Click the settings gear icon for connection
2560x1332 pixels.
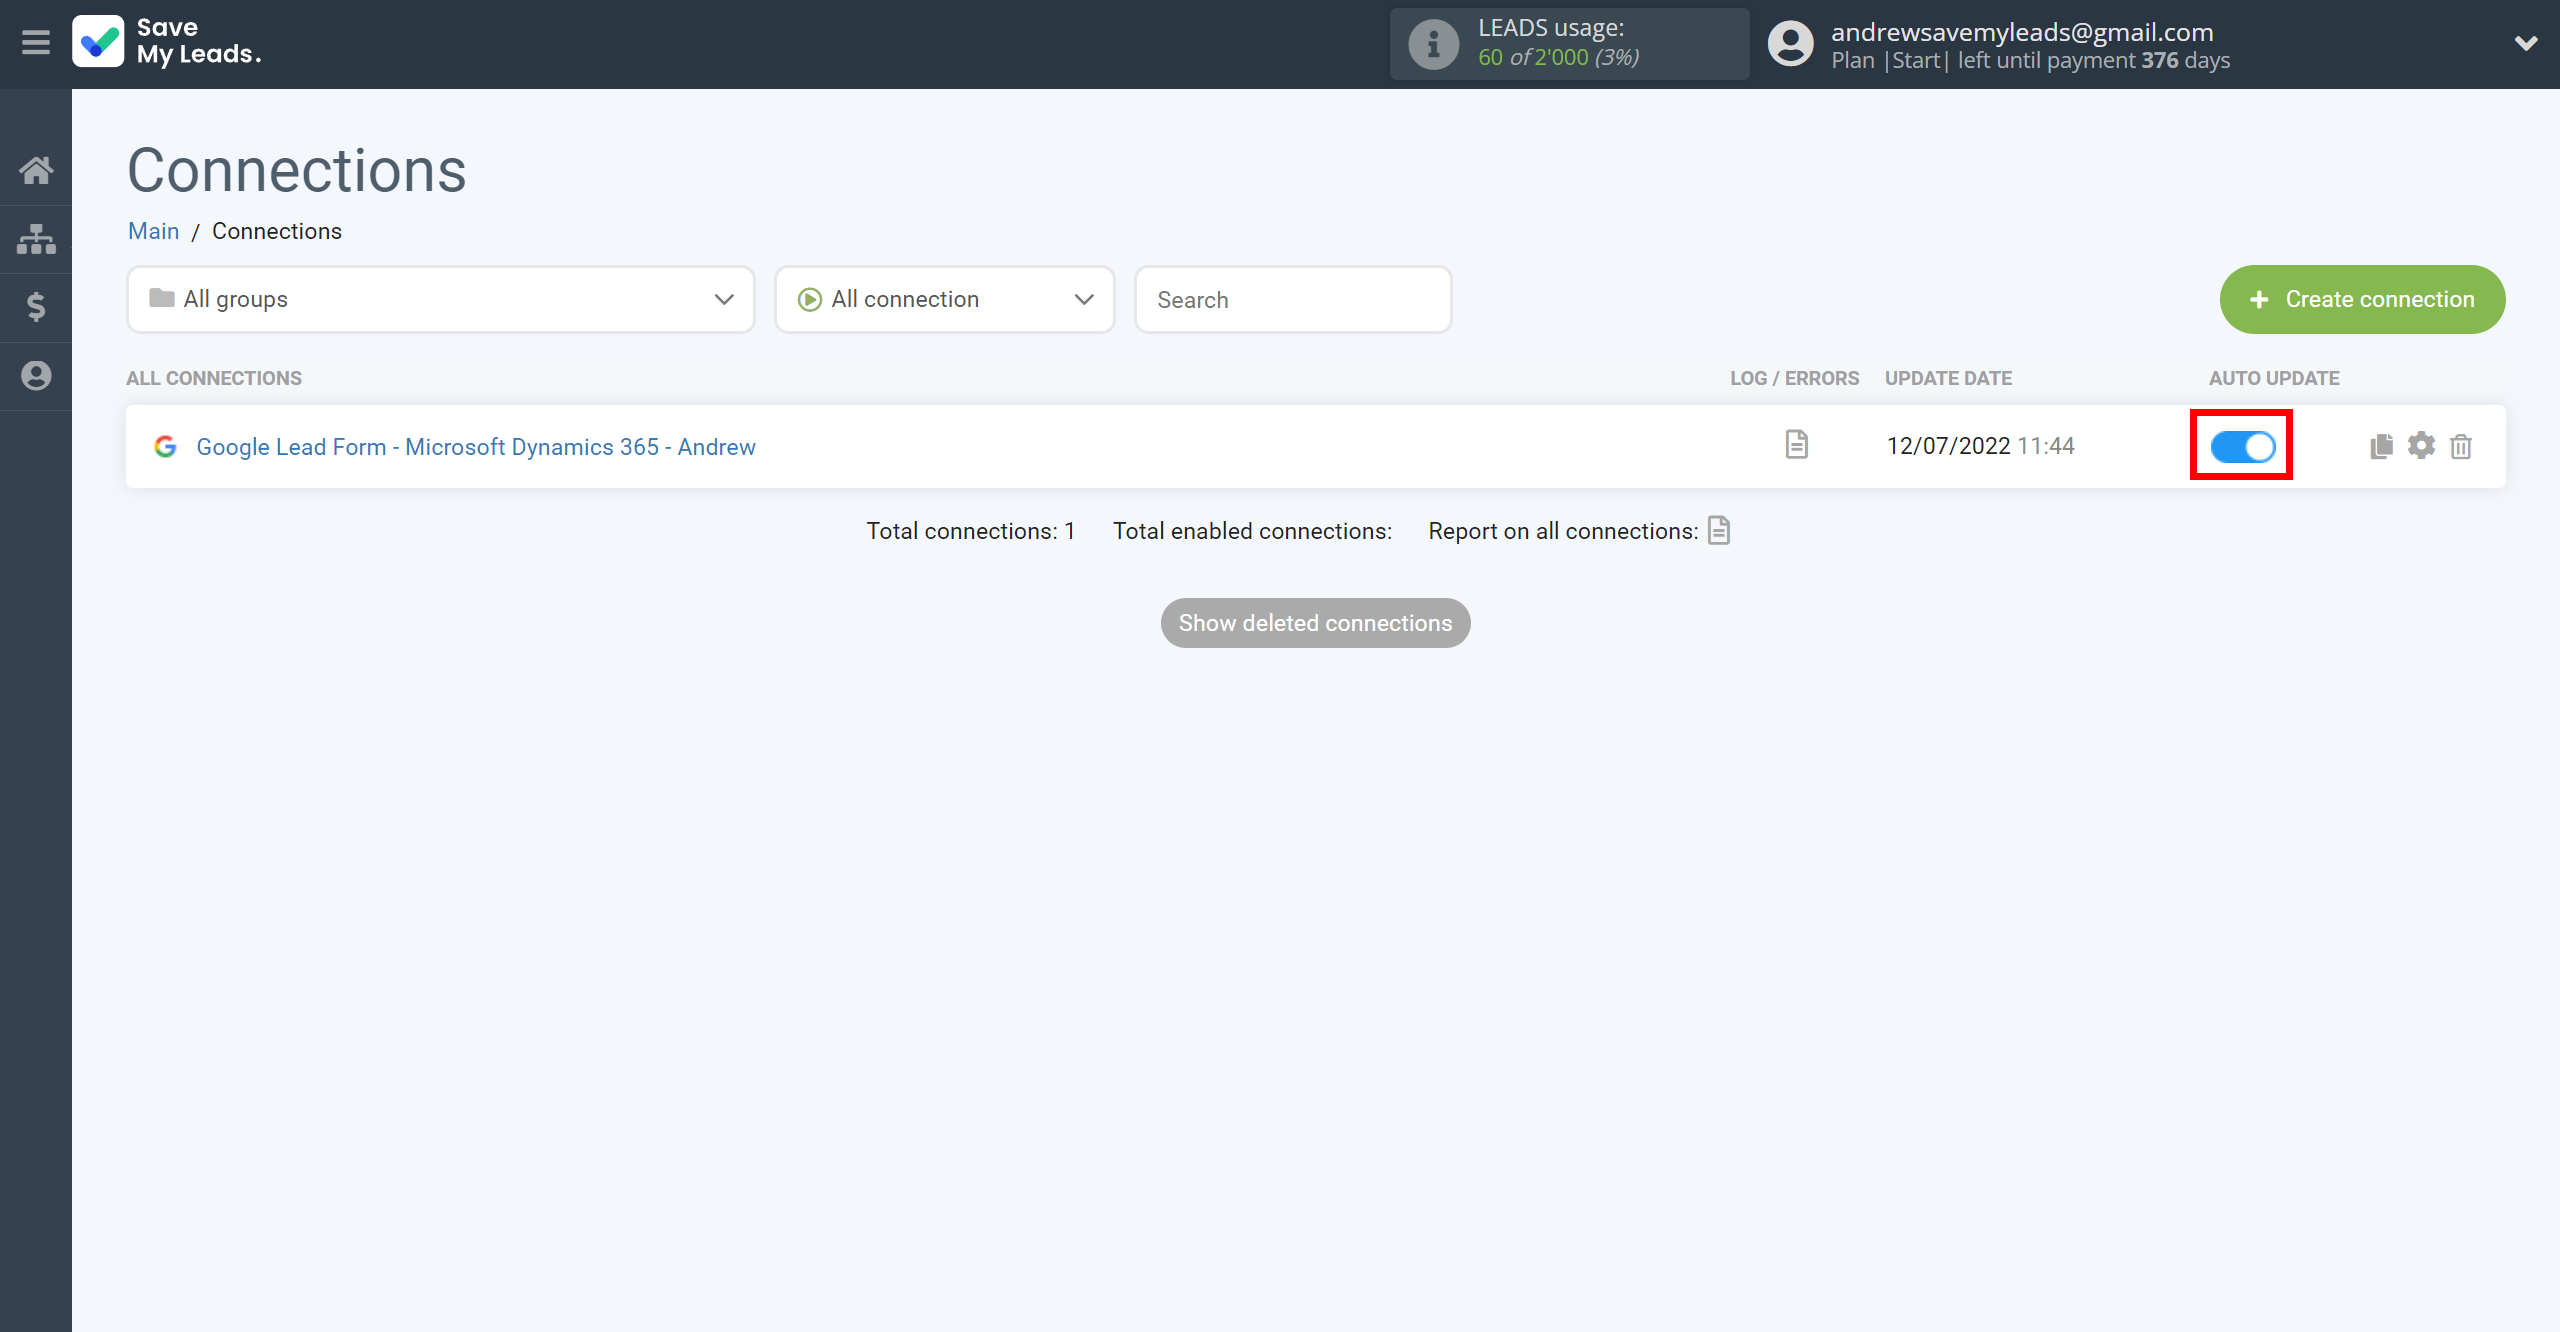2421,445
